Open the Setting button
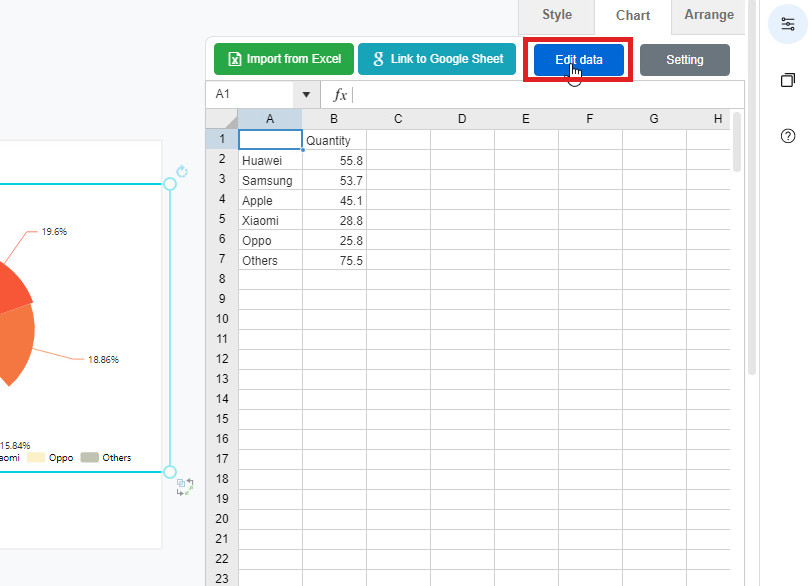 685,60
